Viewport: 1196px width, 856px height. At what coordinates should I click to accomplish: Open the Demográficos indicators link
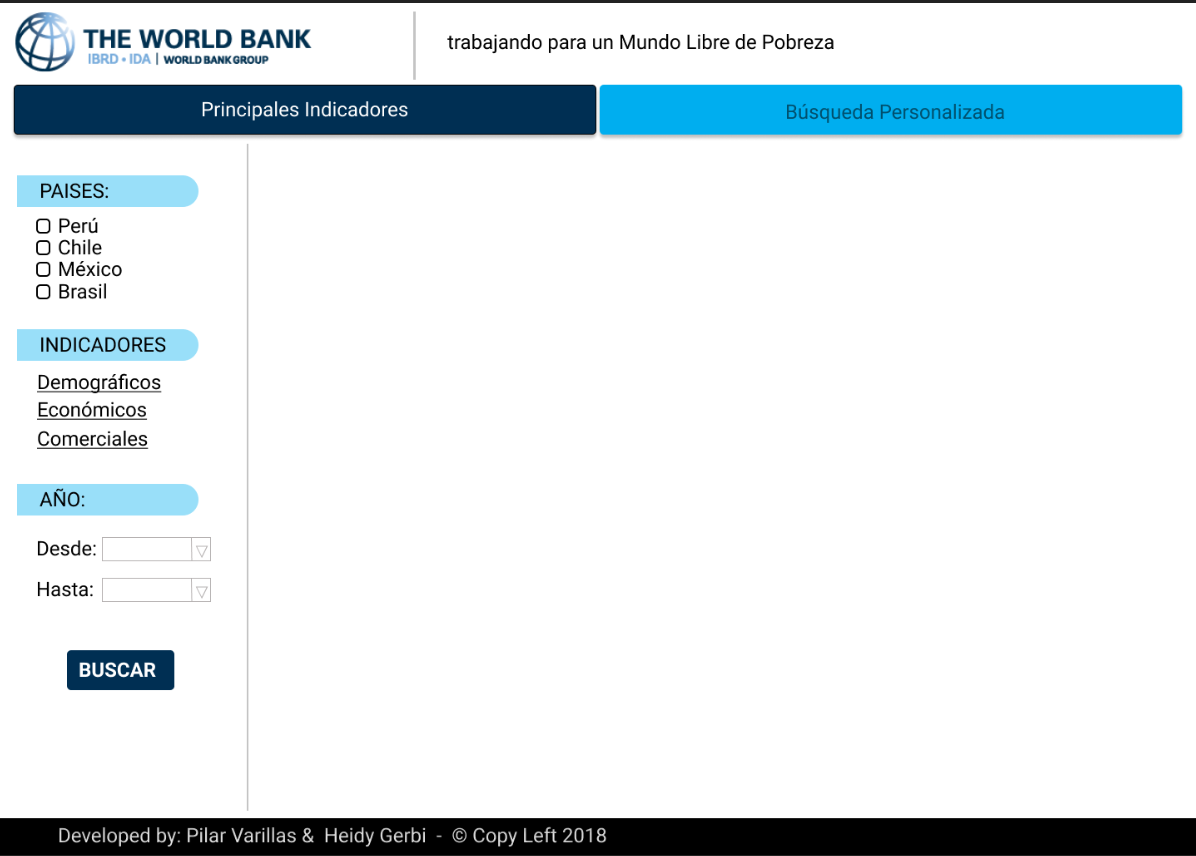pos(99,382)
